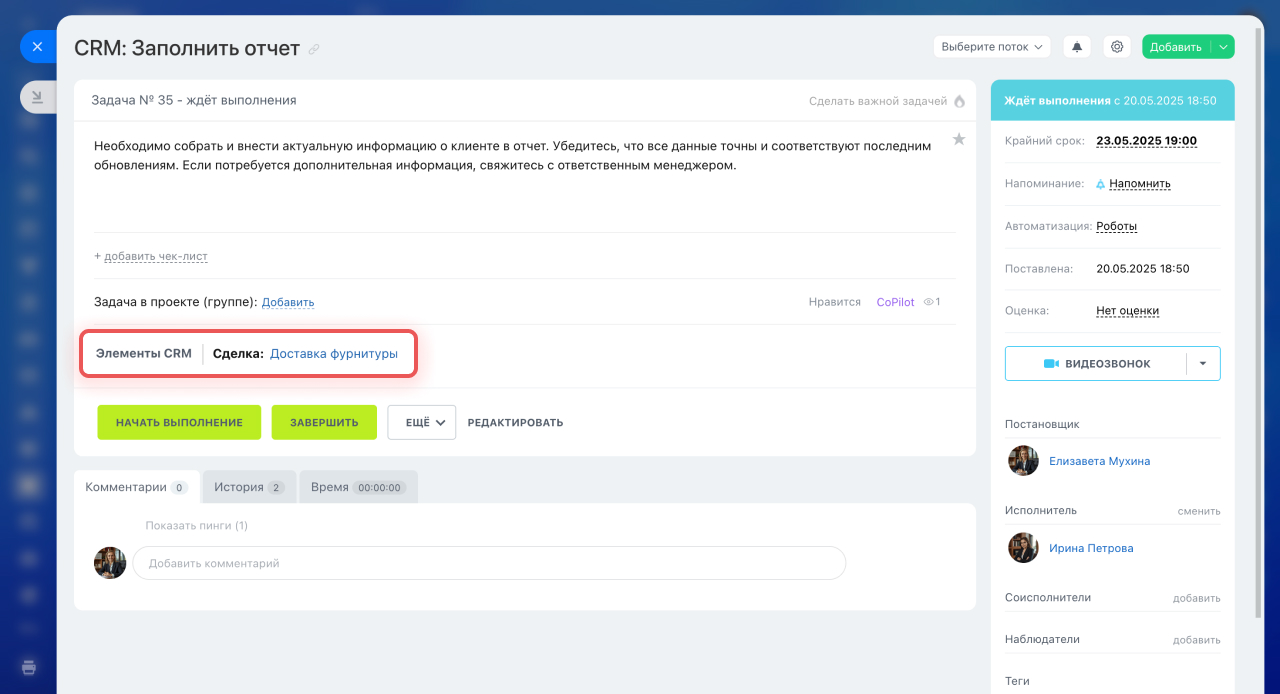Image resolution: width=1280 pixels, height=694 pixels.
Task: Open task settings gear icon
Action: pos(1117,47)
